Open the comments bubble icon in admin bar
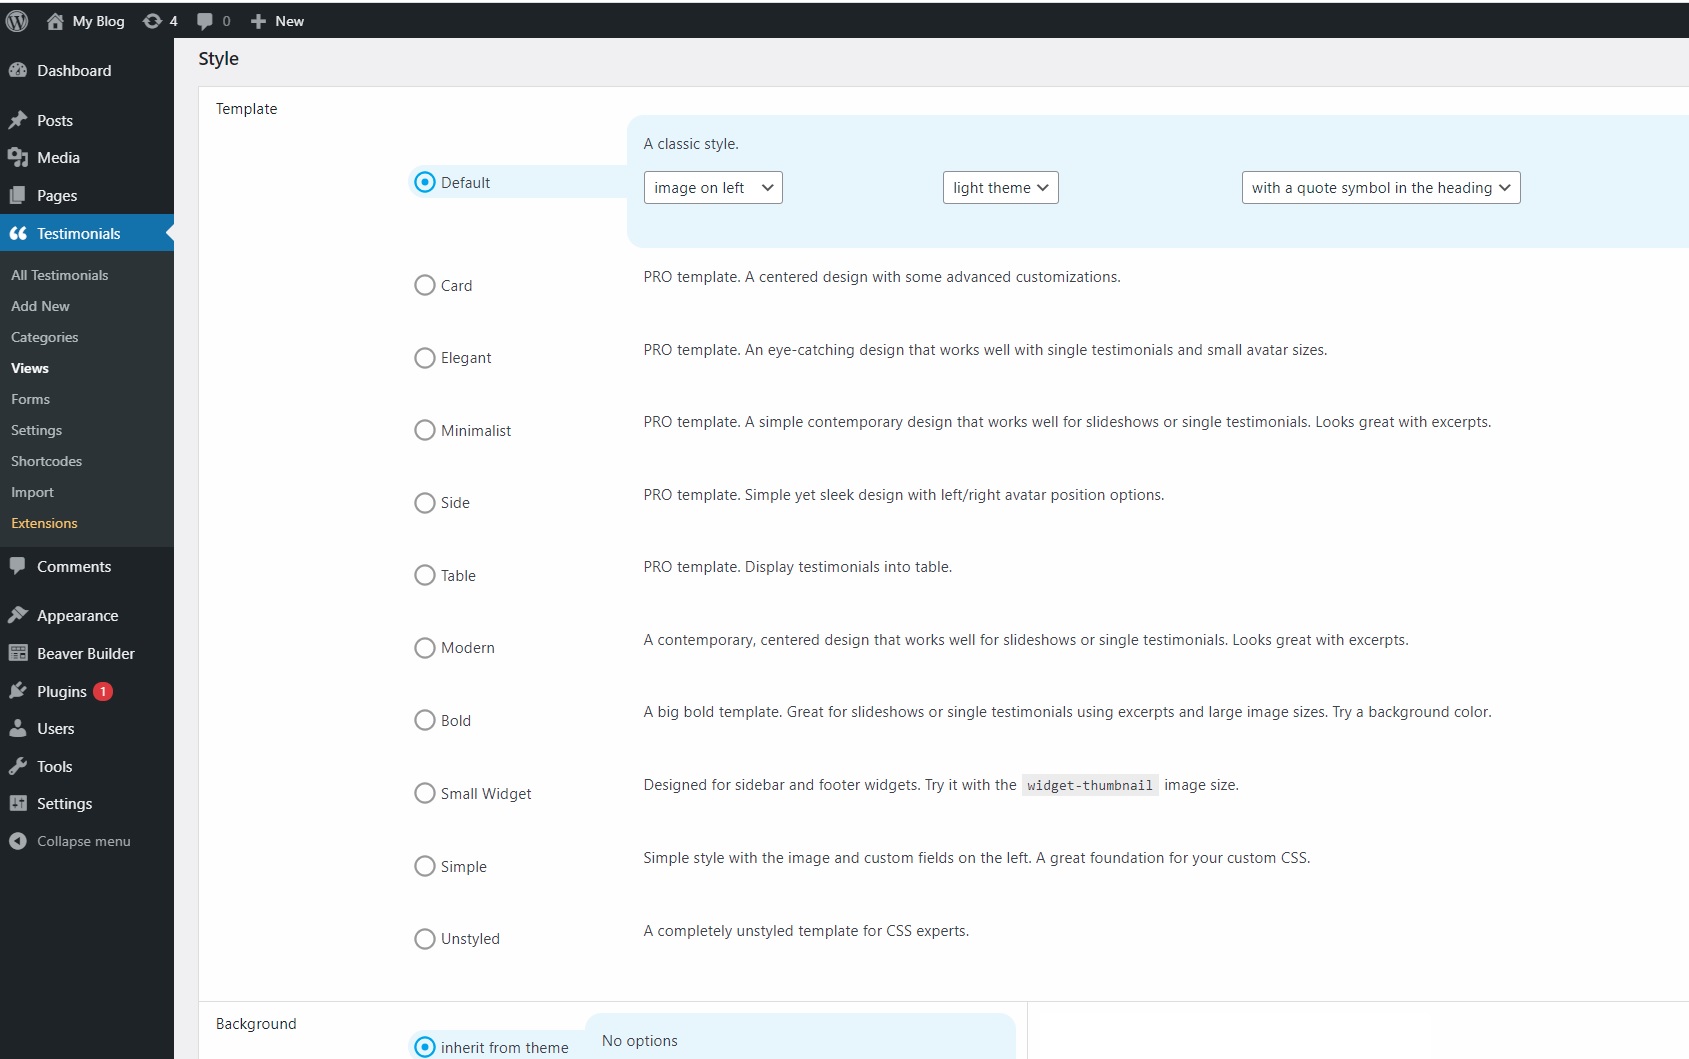Viewport: 1689px width, 1059px height. pyautogui.click(x=205, y=21)
